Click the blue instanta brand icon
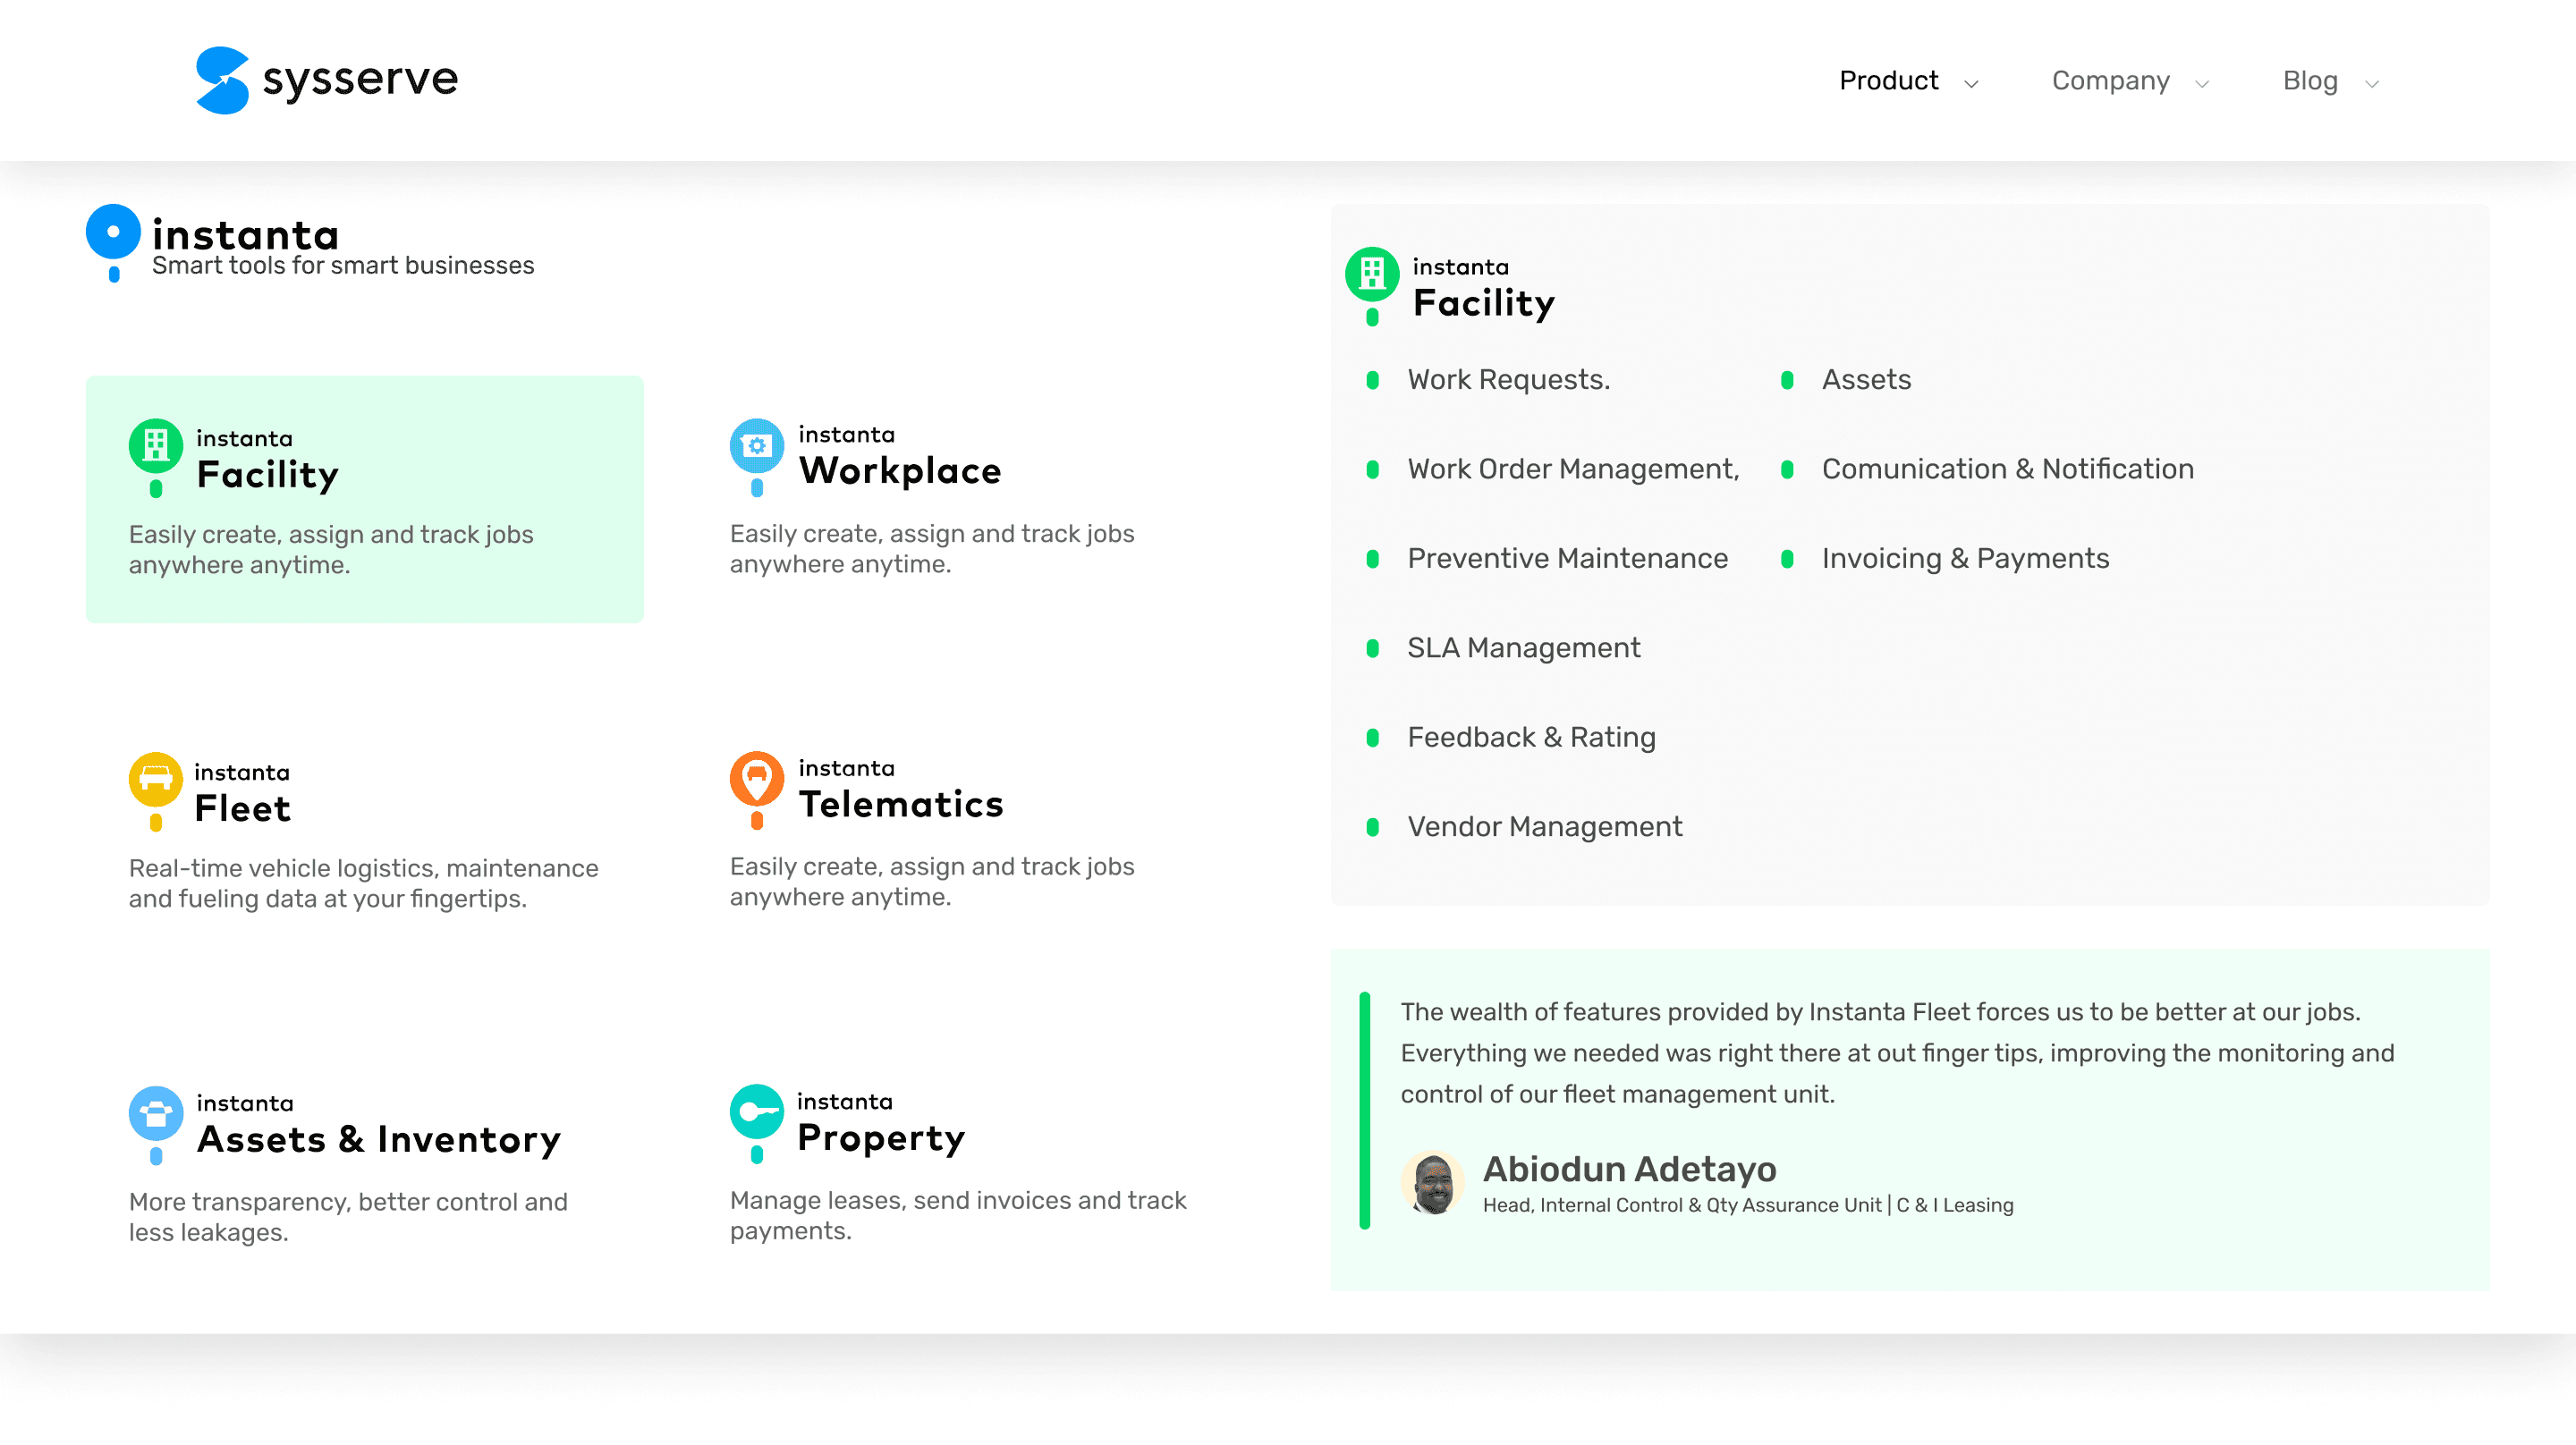 point(113,232)
